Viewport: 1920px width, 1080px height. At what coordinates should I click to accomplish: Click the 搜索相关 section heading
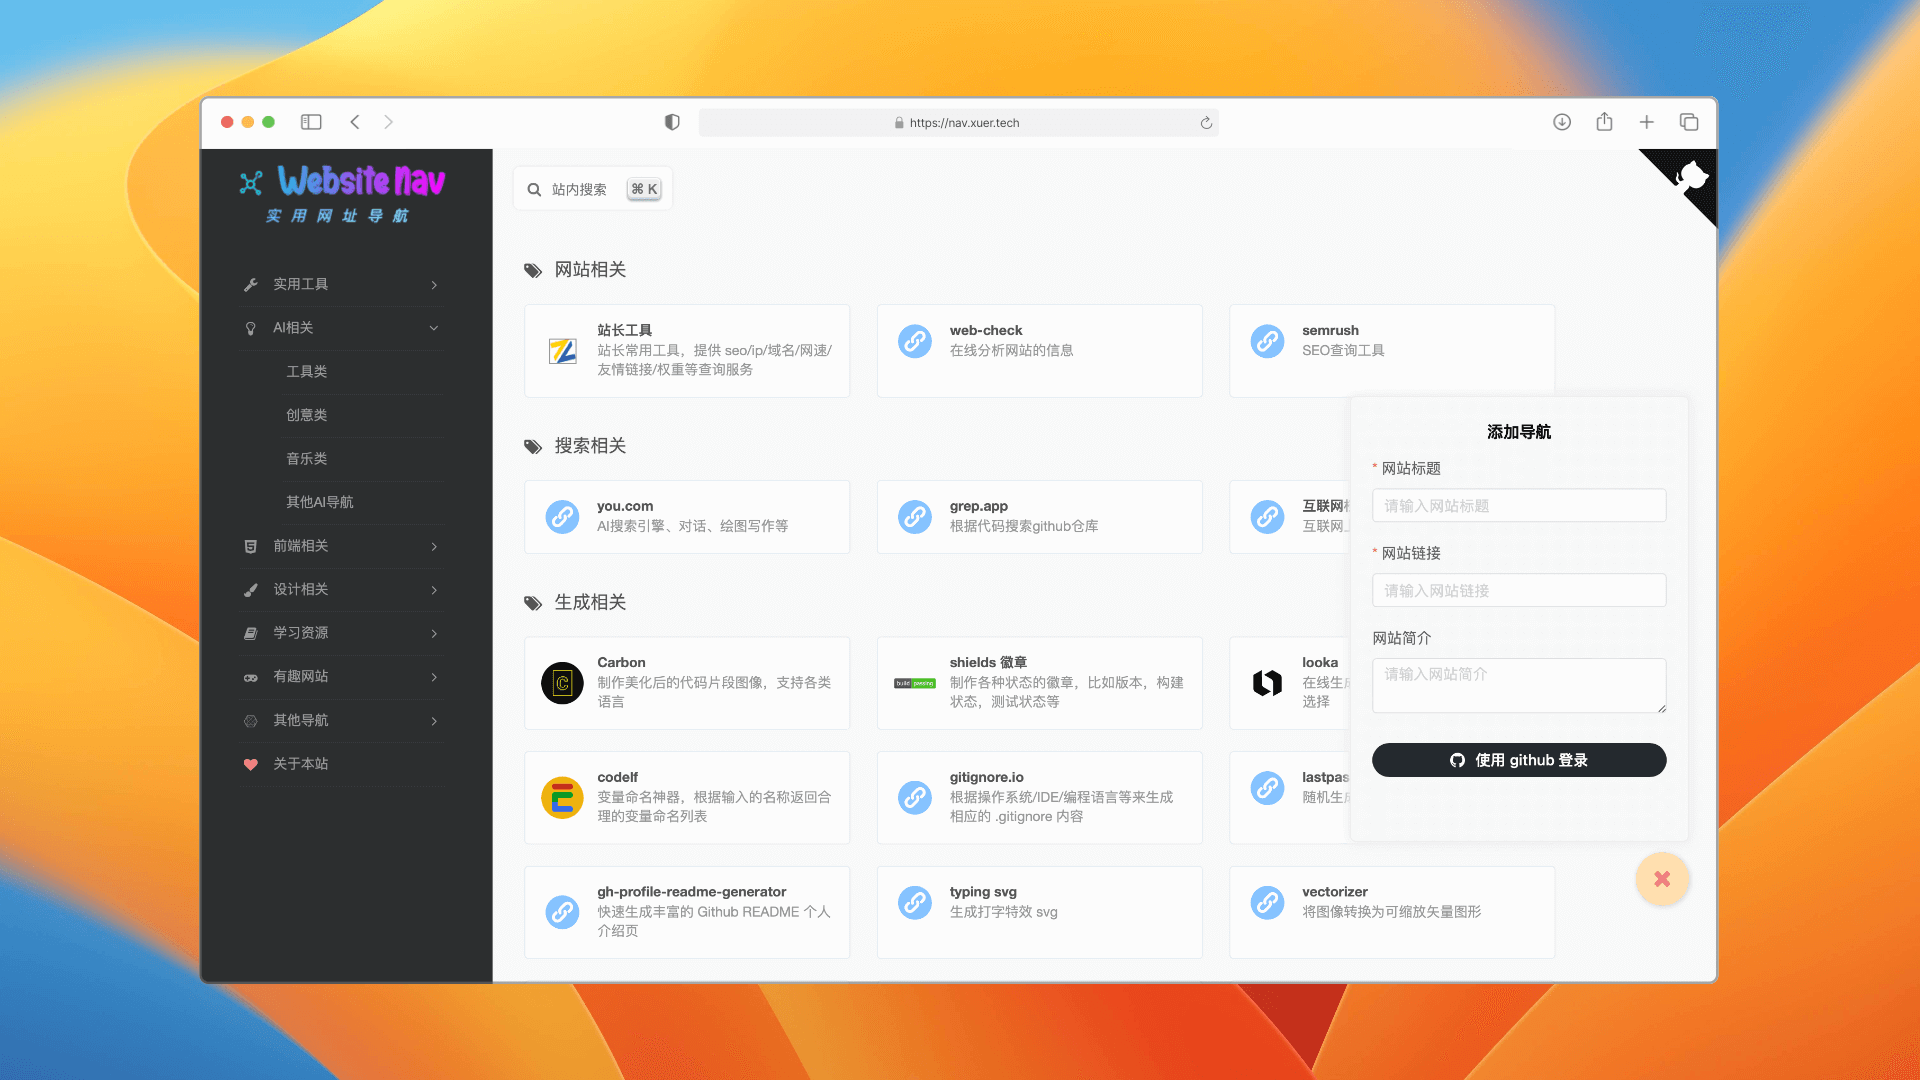(590, 446)
